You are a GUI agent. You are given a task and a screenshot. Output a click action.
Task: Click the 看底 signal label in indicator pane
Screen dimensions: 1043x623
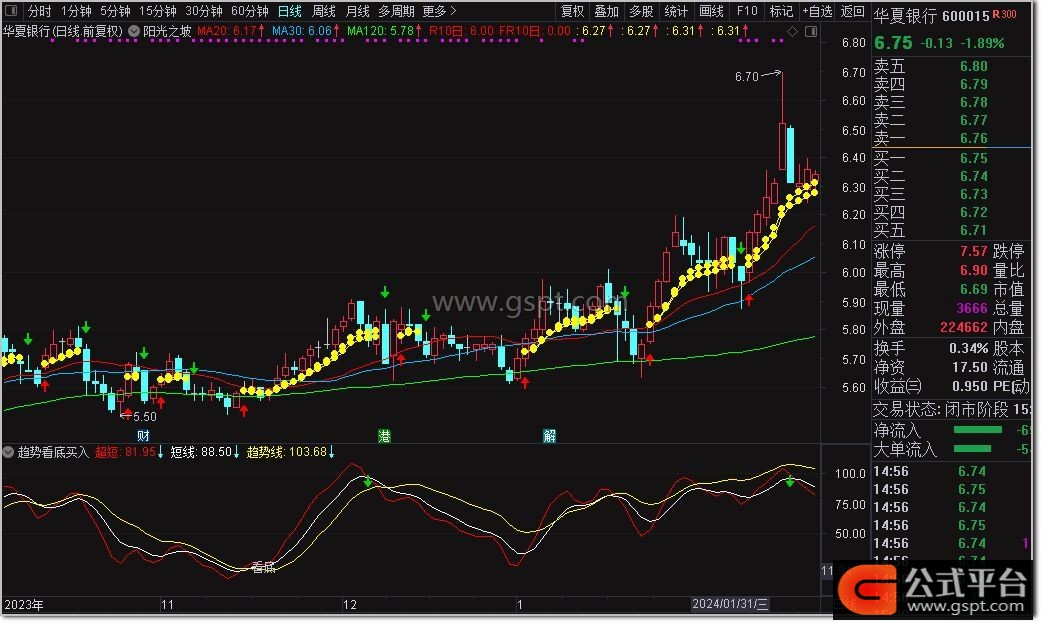(263, 567)
